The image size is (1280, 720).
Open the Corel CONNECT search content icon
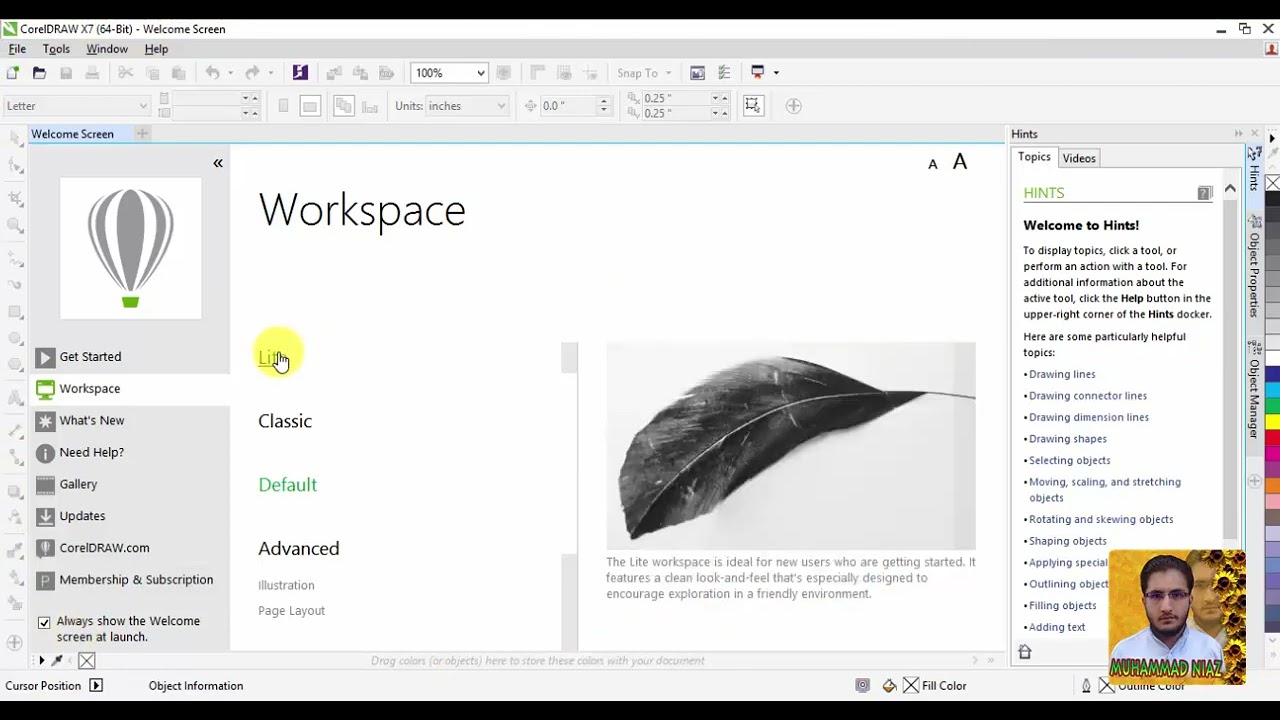[x=300, y=73]
